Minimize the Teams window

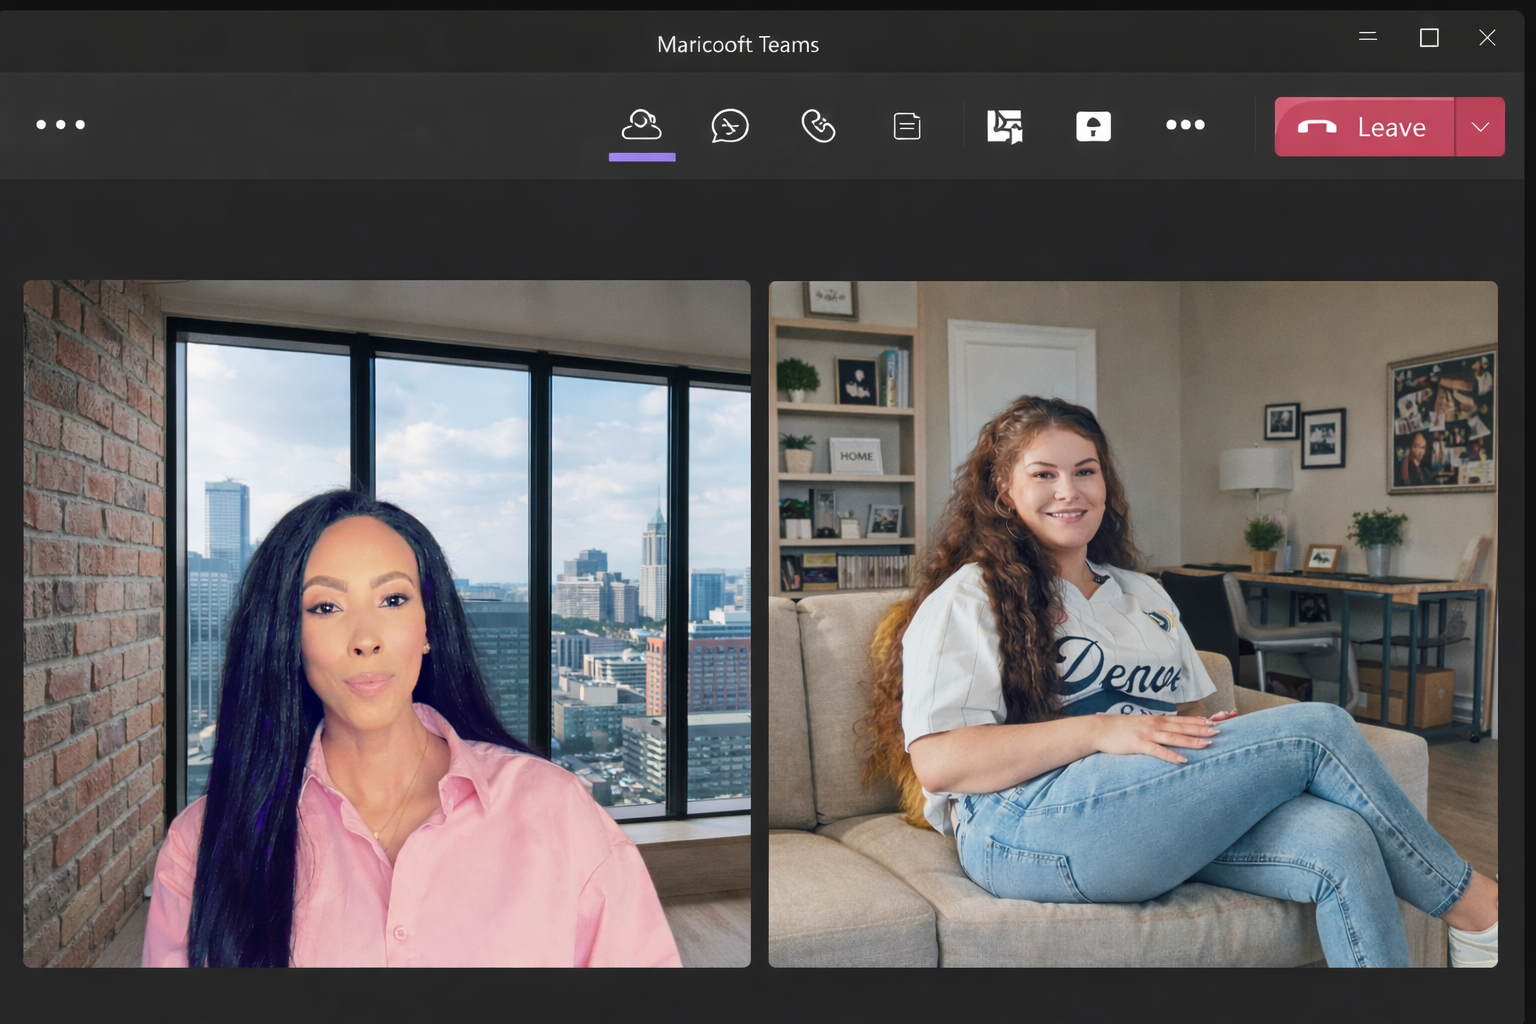(1368, 37)
